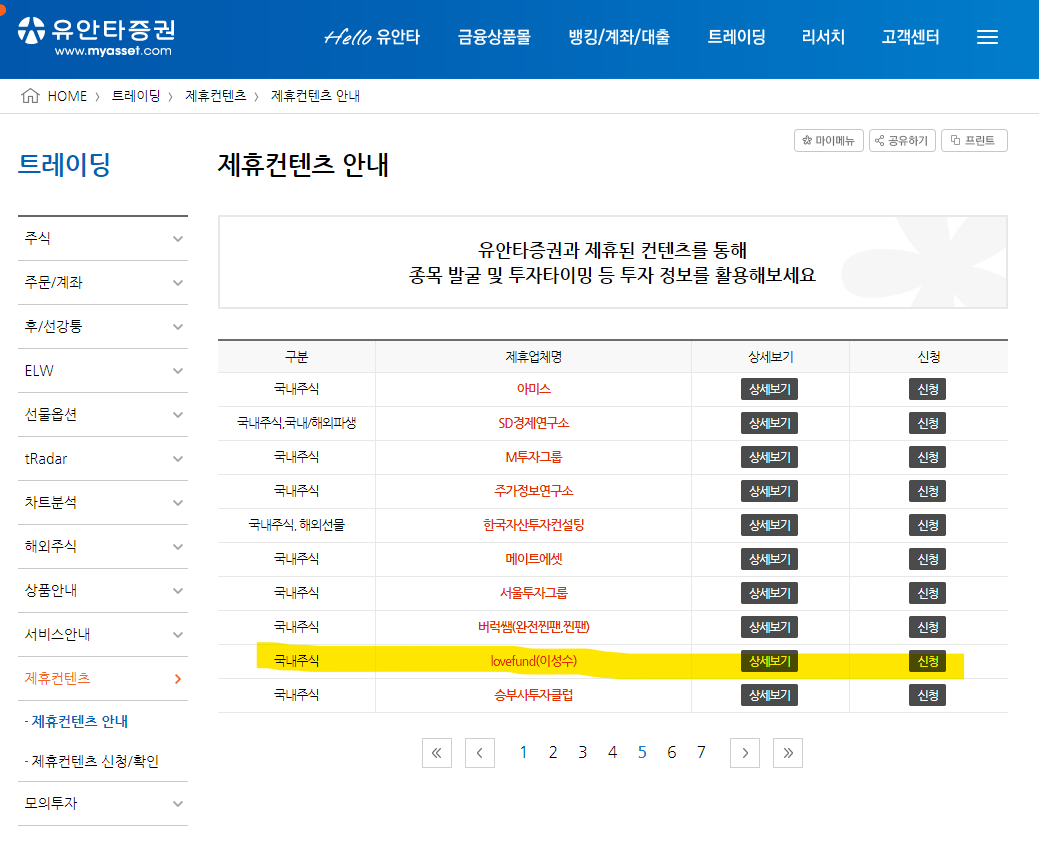Go to page 4
Image resolution: width=1039 pixels, height=843 pixels.
click(x=612, y=753)
